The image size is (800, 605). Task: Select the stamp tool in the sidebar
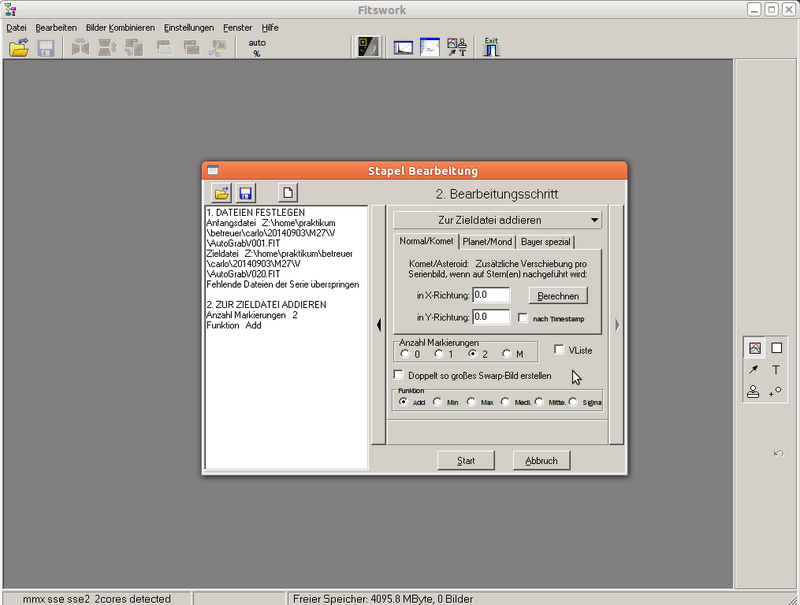[753, 391]
